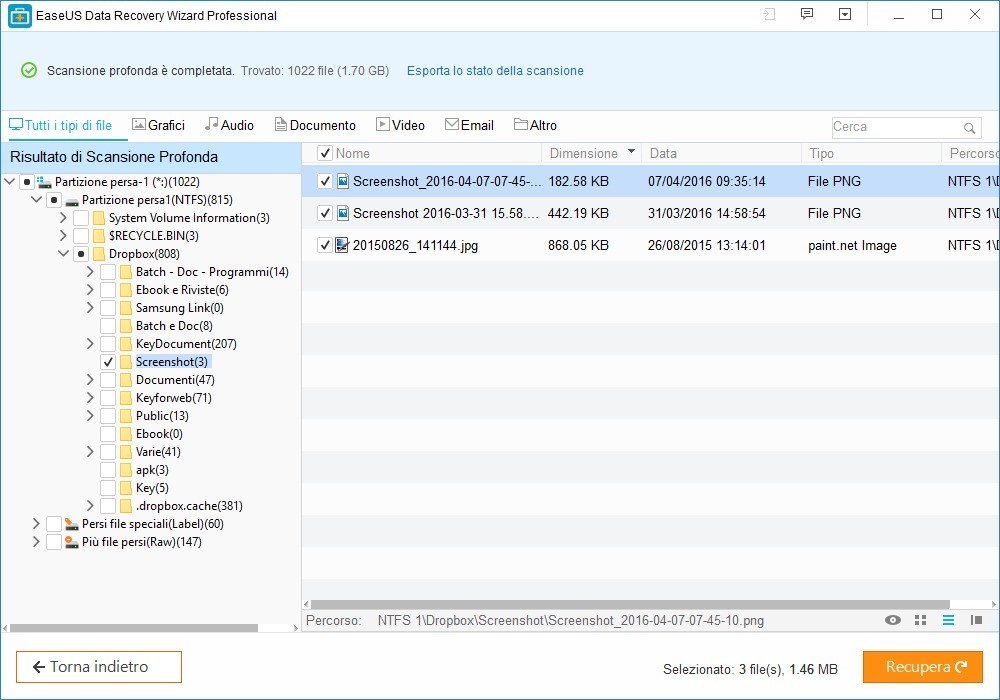The height and width of the screenshot is (700, 1000).
Task: Switch to the Documento filter tab
Action: 315,125
